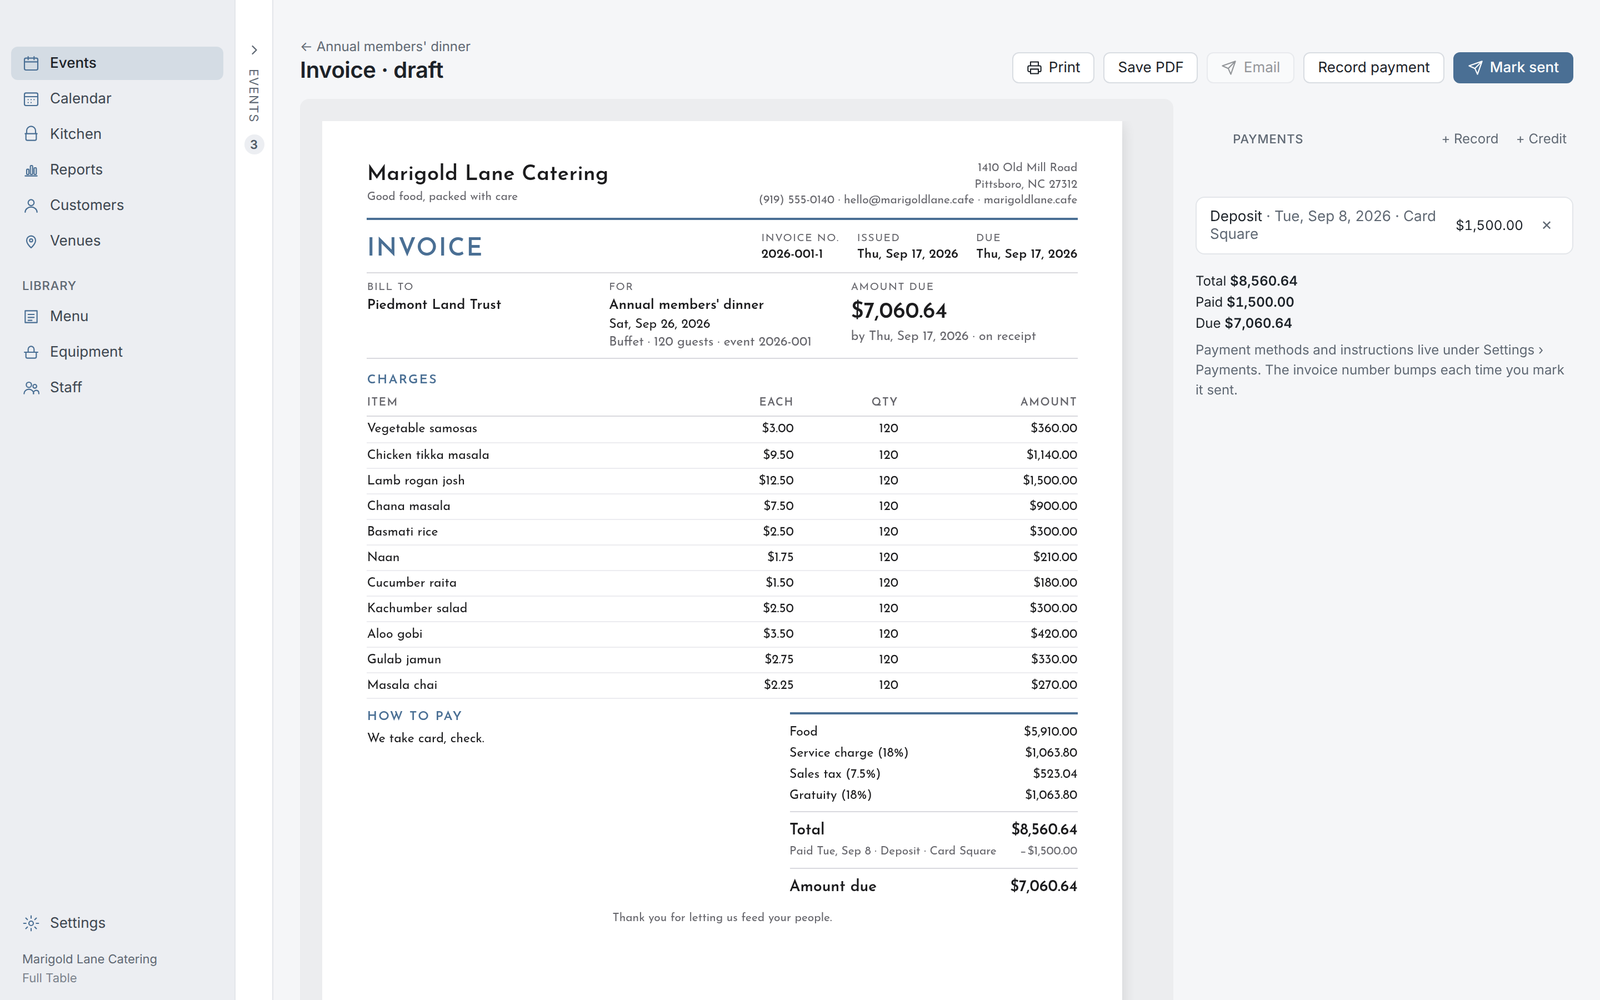The image size is (1600, 1000).
Task: Add a payment via + Record
Action: tap(1470, 139)
